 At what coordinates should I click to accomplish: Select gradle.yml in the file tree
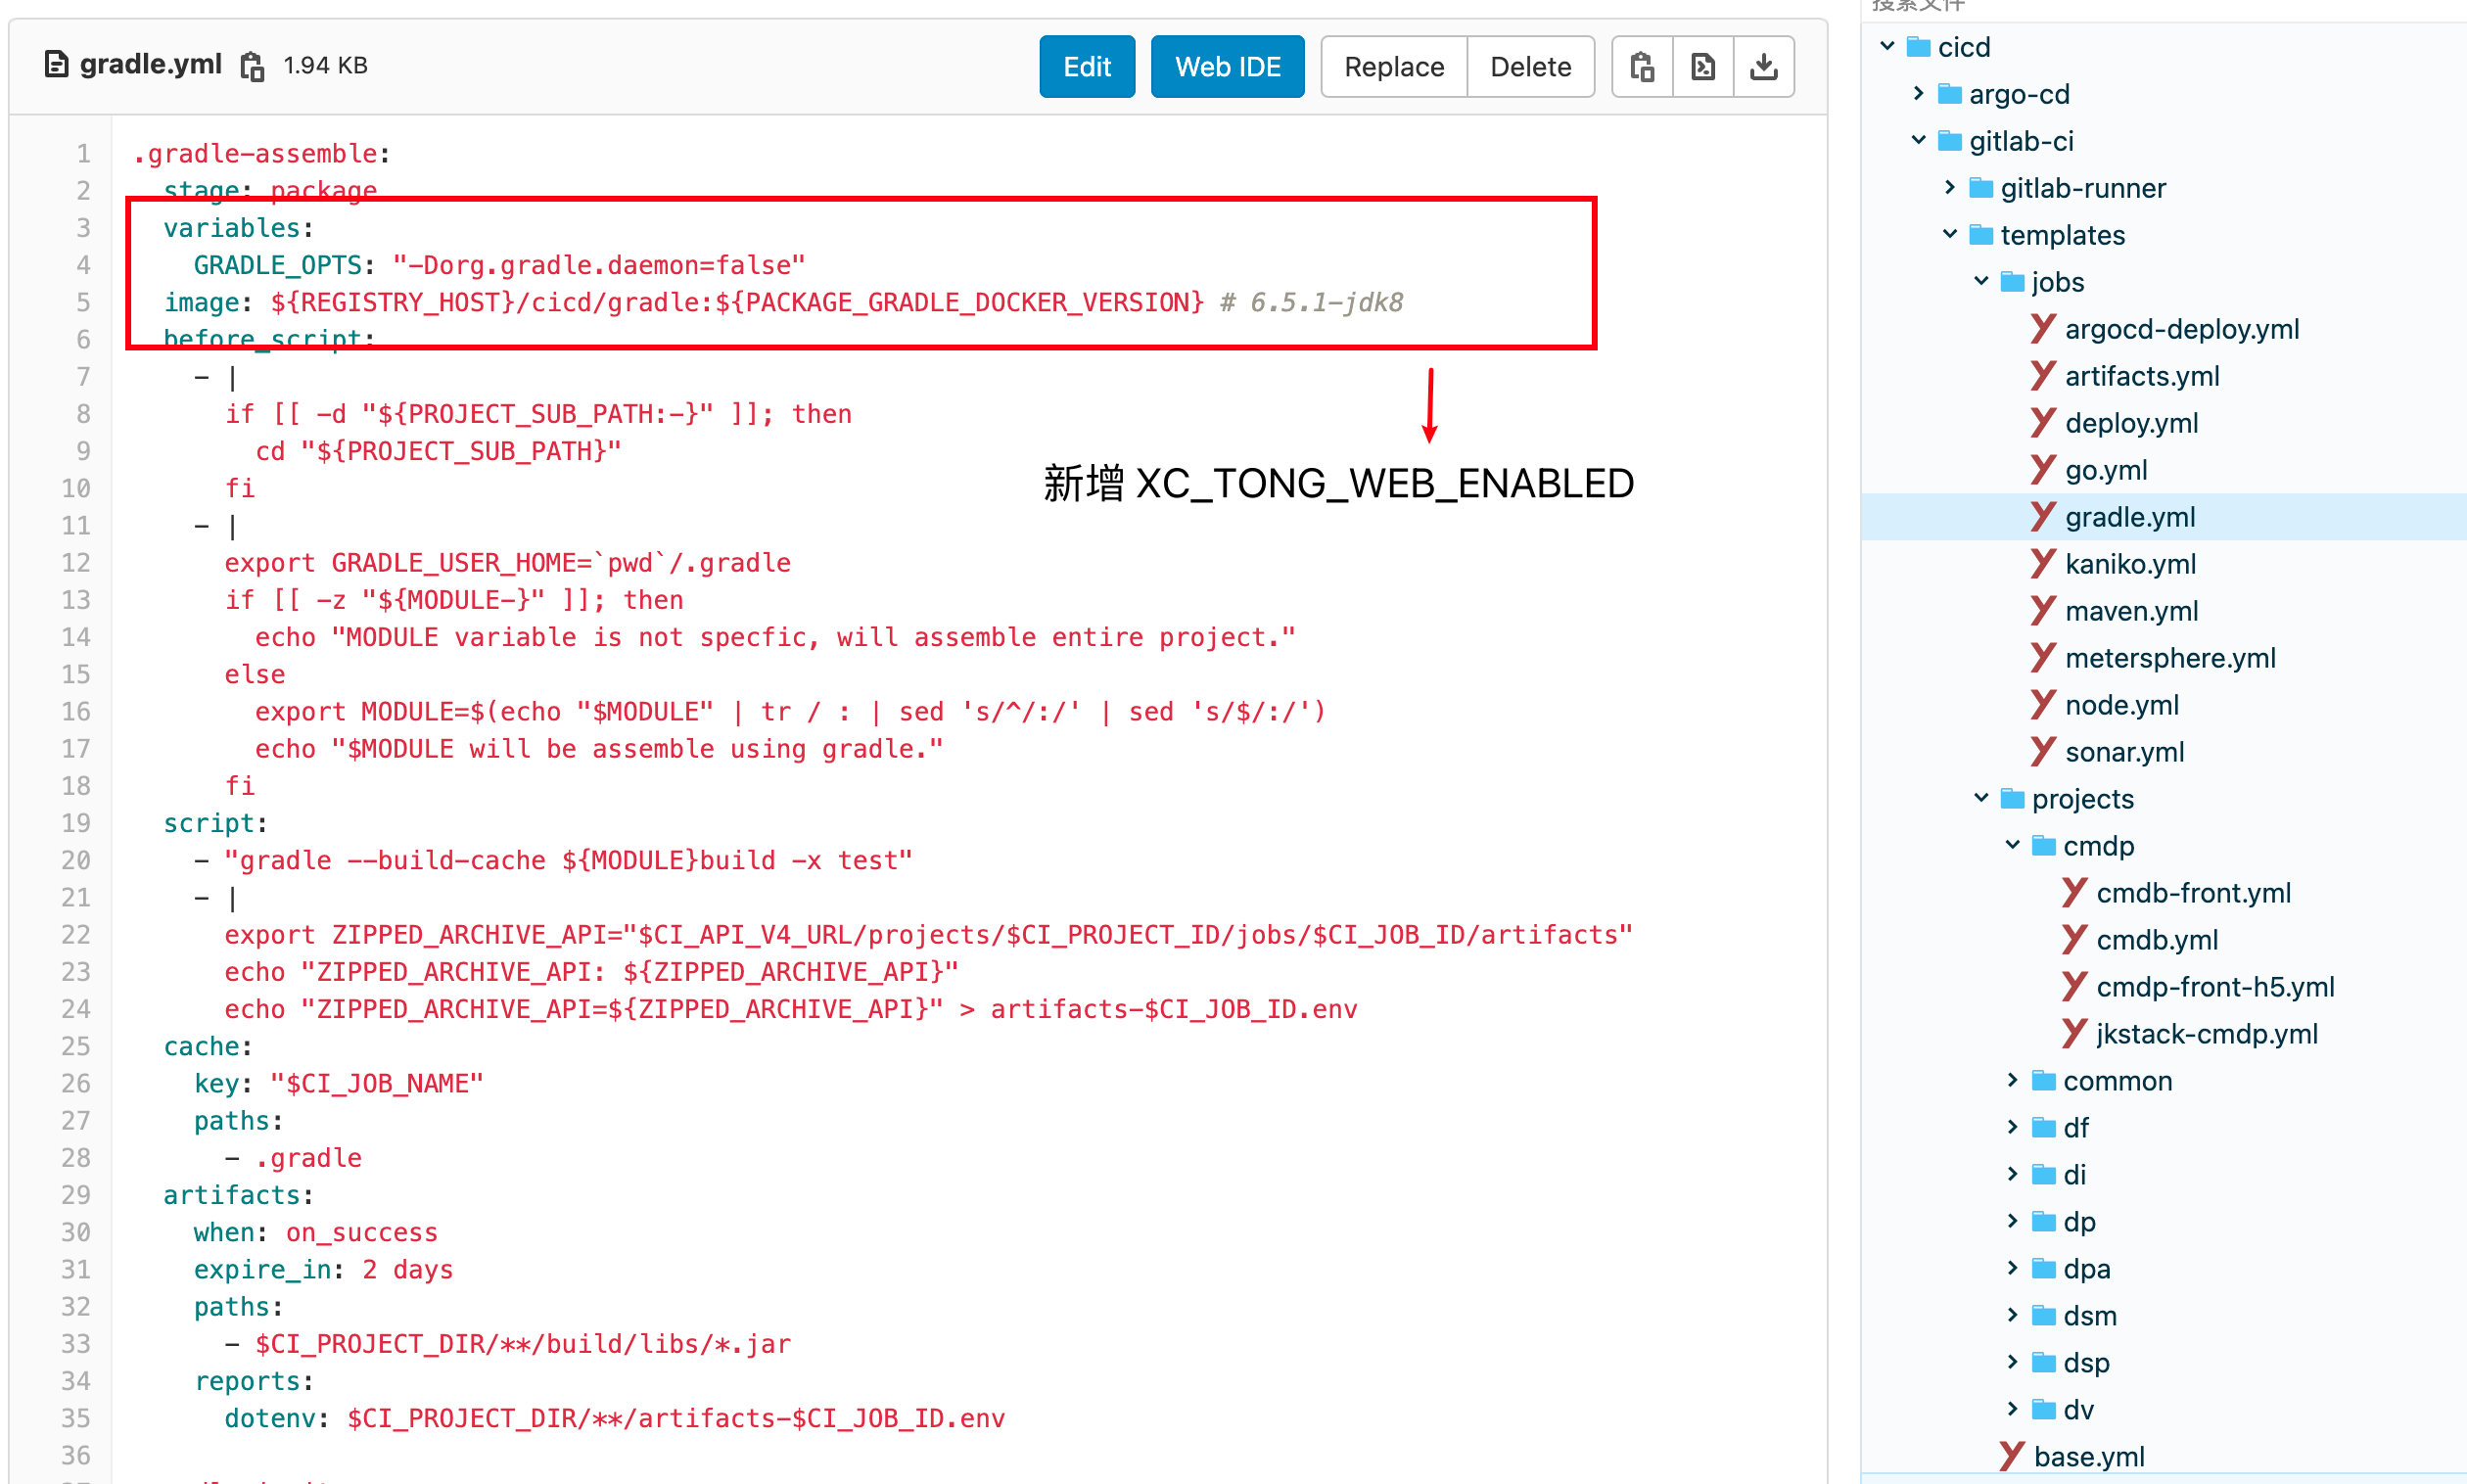(x=2129, y=517)
